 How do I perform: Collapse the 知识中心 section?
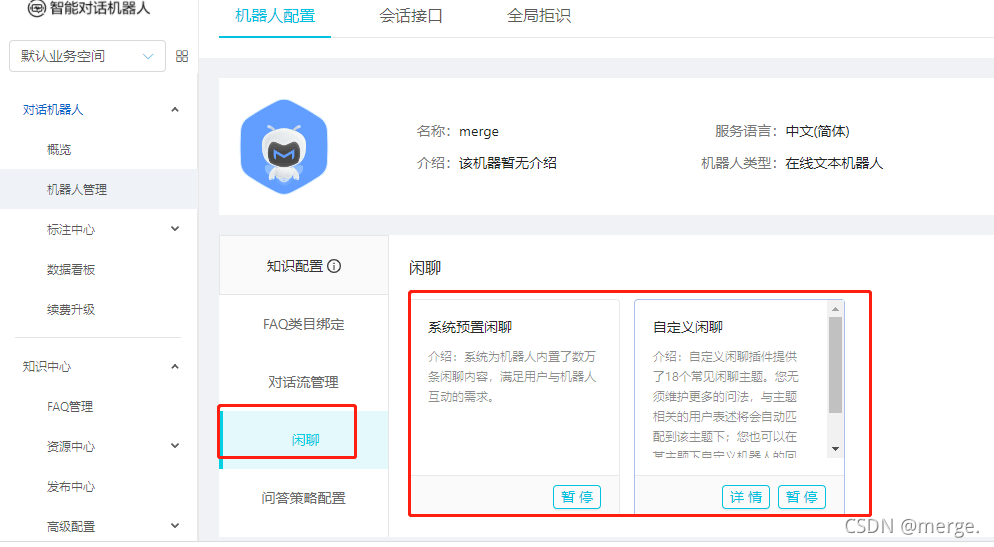[x=175, y=366]
